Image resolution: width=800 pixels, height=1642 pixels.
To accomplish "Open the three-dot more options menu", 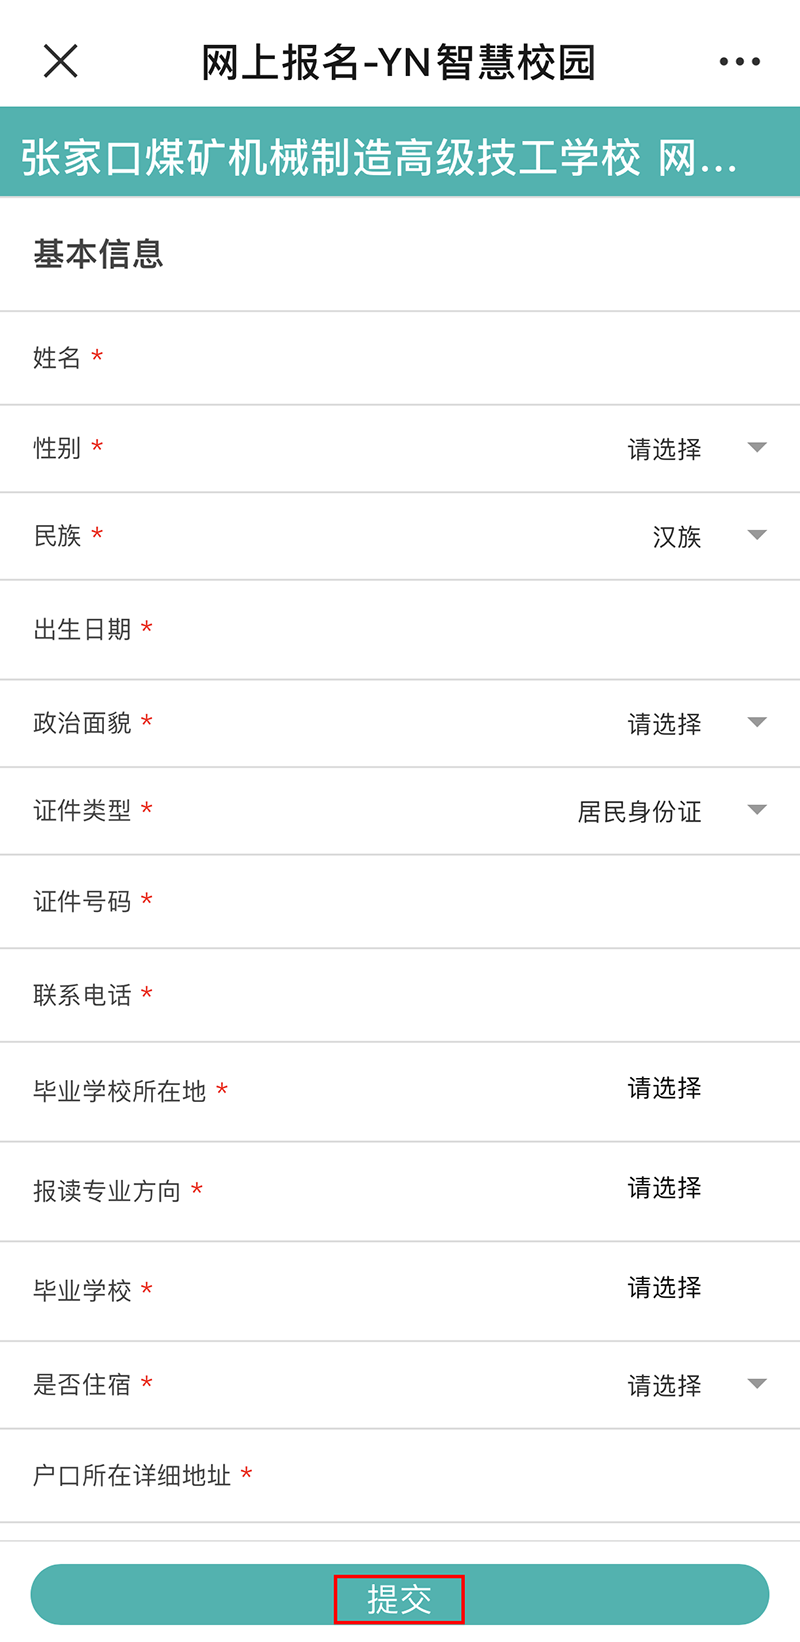I will tap(739, 62).
